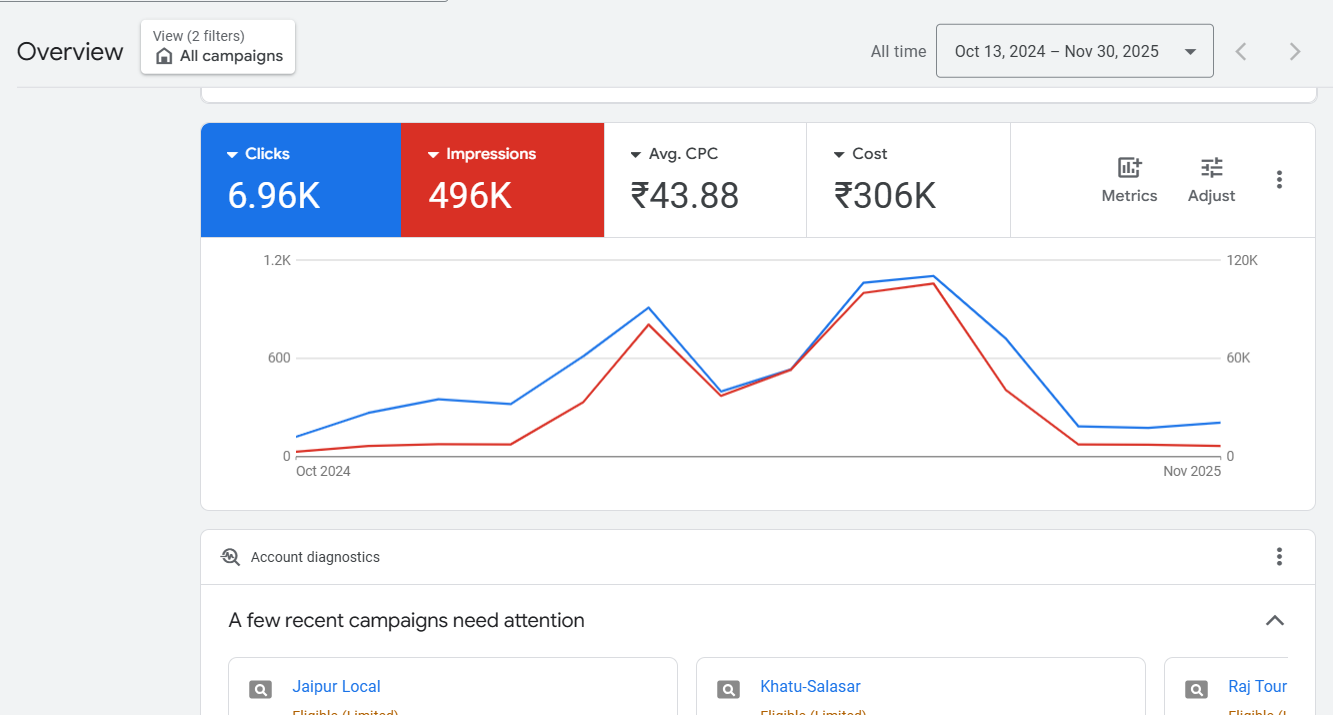Image resolution: width=1333 pixels, height=715 pixels.
Task: Go to the next date range
Action: pyautogui.click(x=1295, y=52)
